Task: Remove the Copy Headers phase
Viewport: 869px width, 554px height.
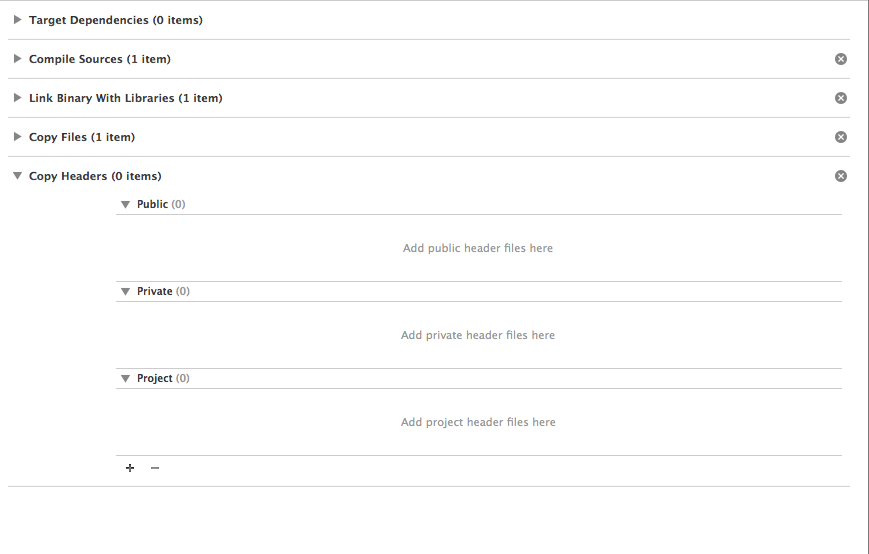Action: [841, 176]
